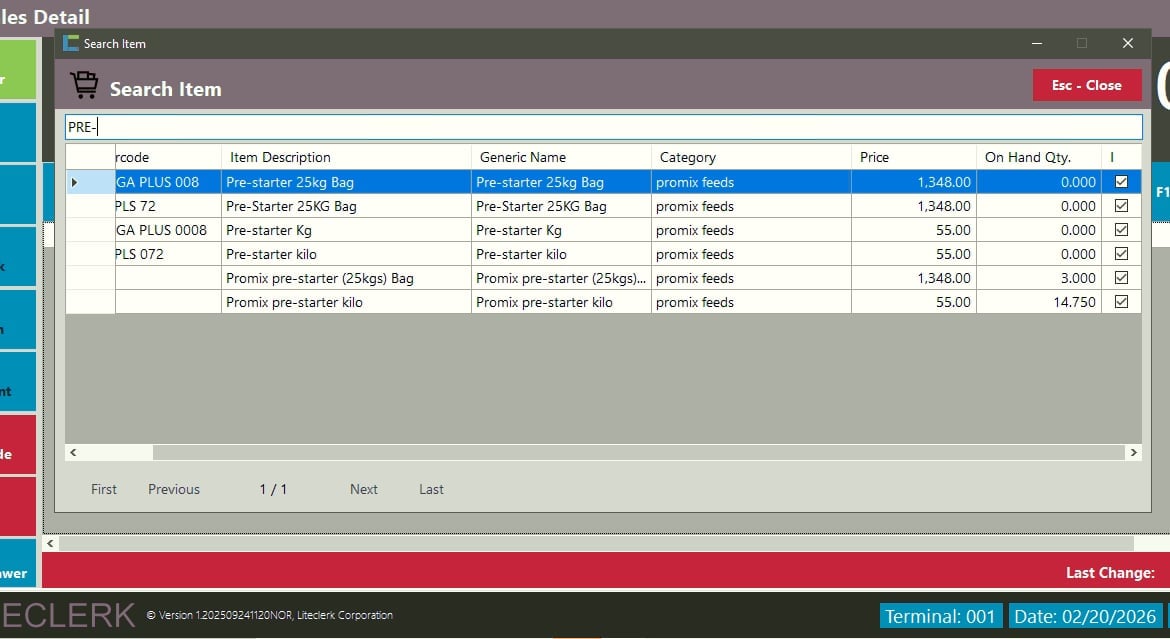The image size is (1170, 639).
Task: Select Promix pre-starter (25kgs) Bag item
Action: click(319, 278)
